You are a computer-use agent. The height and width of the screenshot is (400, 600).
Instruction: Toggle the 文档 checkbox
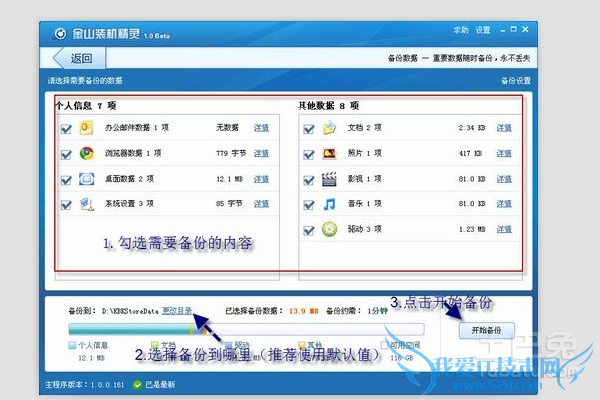[x=308, y=129]
